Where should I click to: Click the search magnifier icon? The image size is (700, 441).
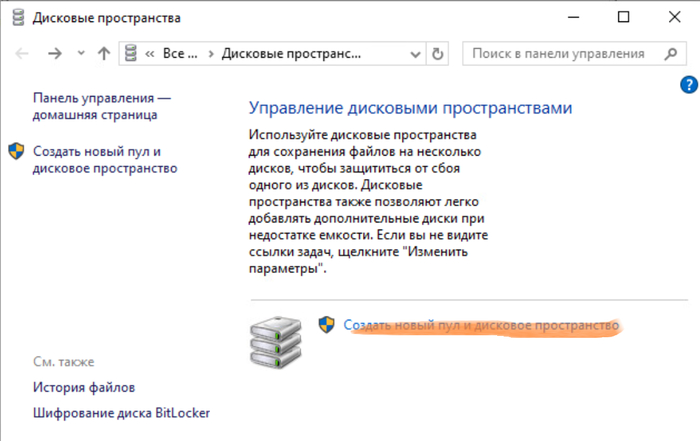tap(667, 54)
